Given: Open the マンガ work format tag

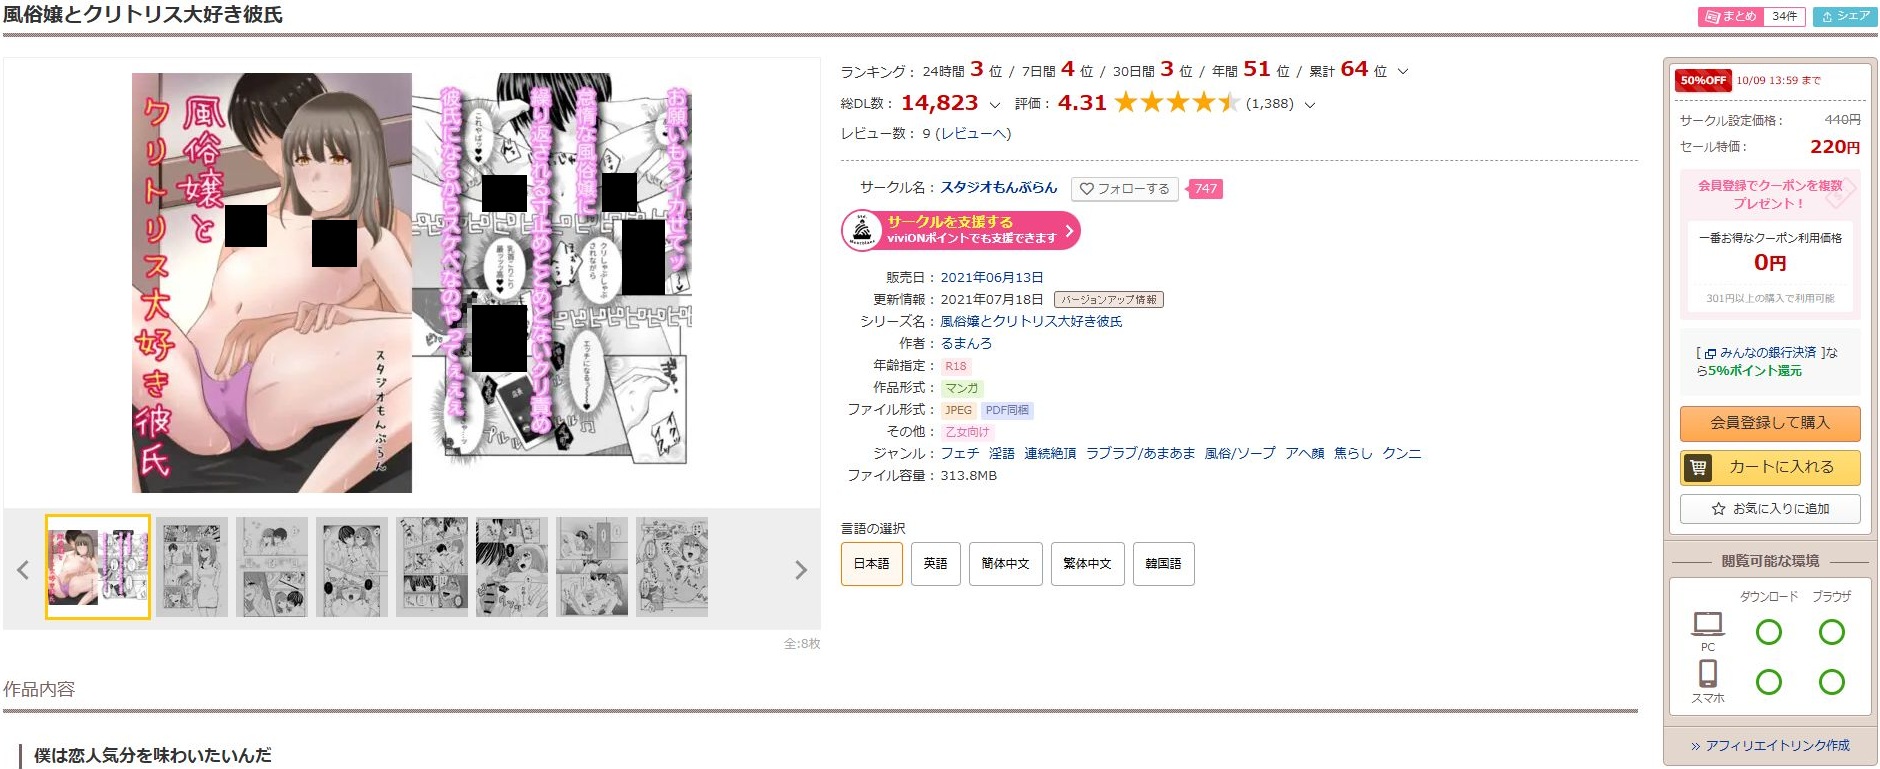Looking at the screenshot, I should (962, 388).
